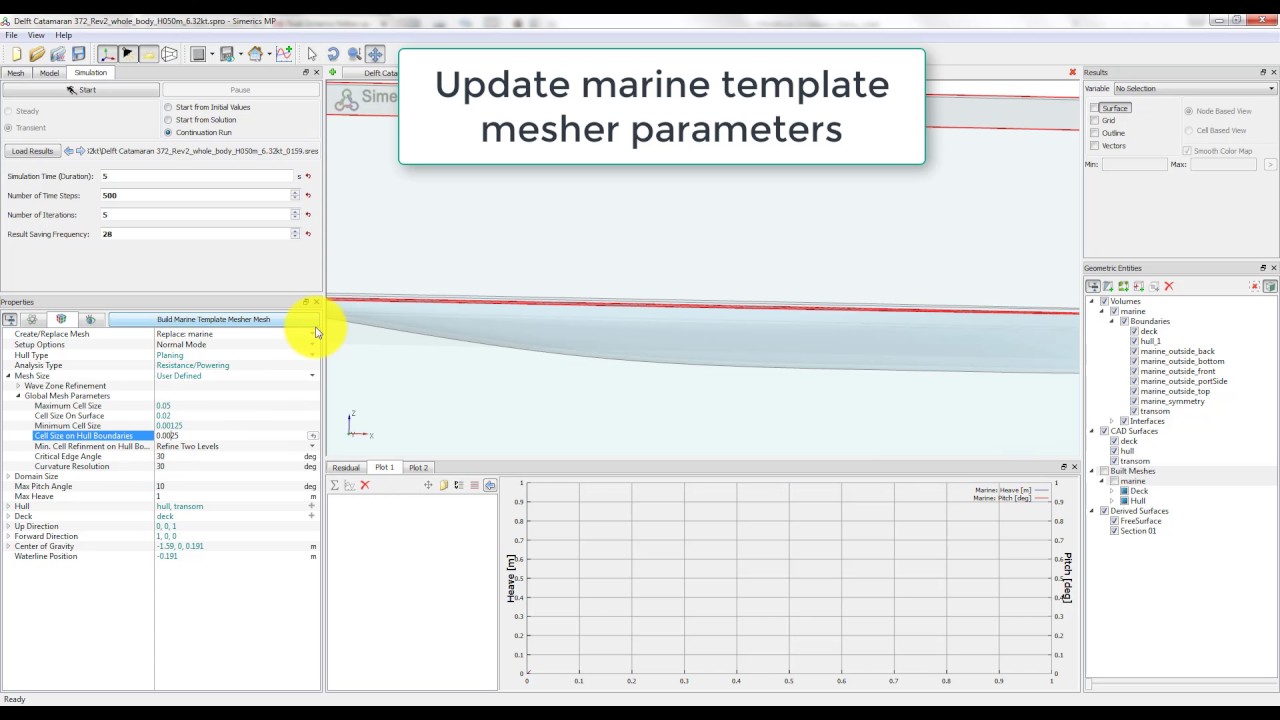Click the green plus add-view icon
This screenshot has width=1280, height=720.
coord(332,72)
